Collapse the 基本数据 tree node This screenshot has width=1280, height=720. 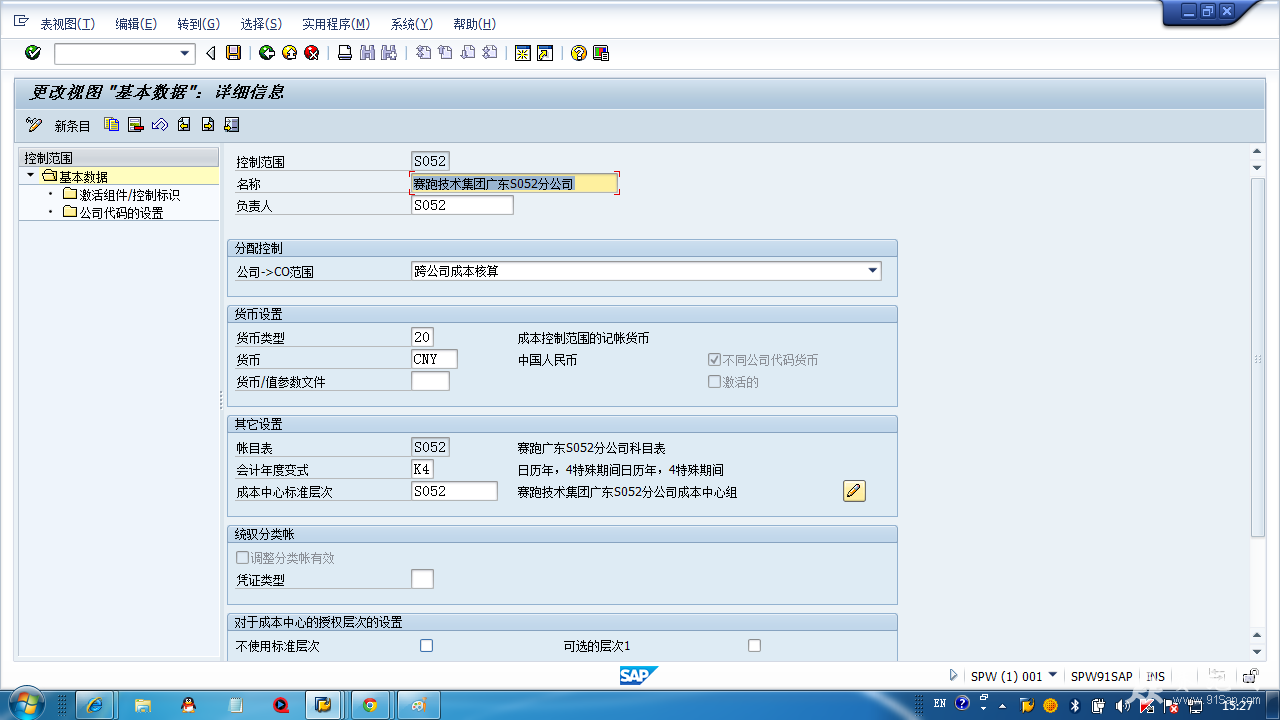[31, 176]
